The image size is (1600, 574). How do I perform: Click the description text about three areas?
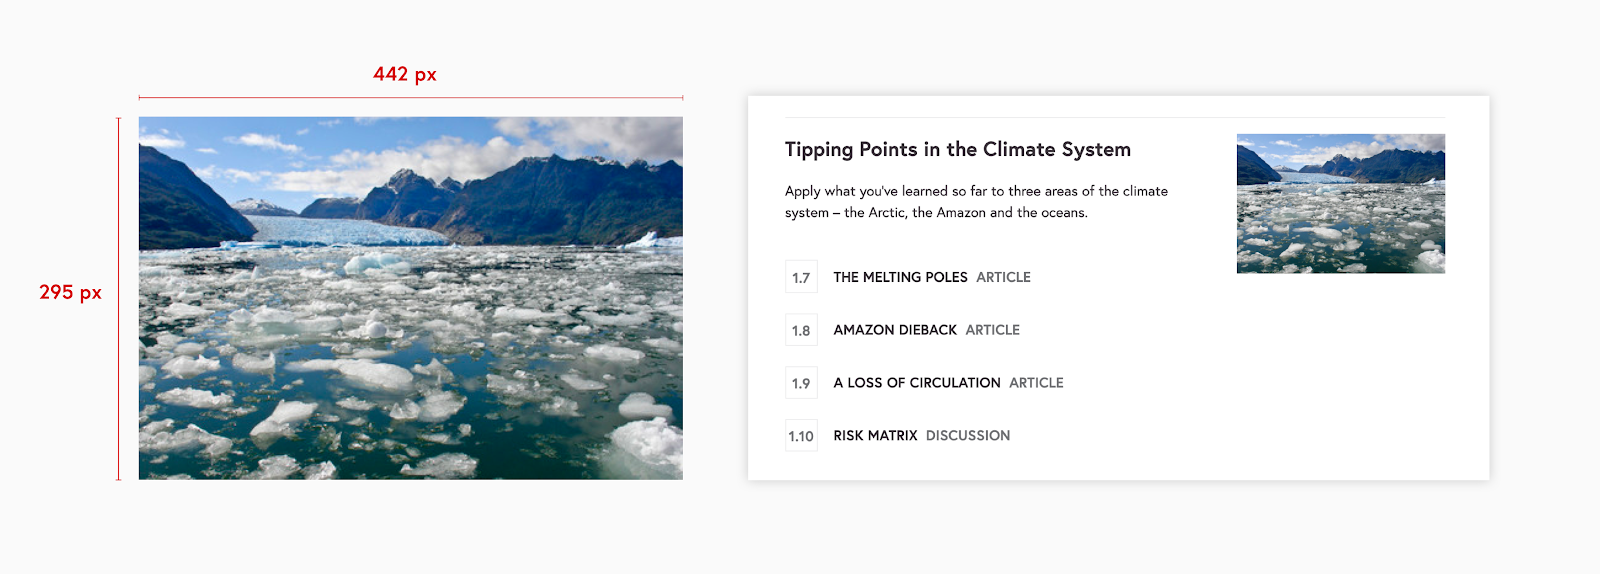[x=975, y=201]
